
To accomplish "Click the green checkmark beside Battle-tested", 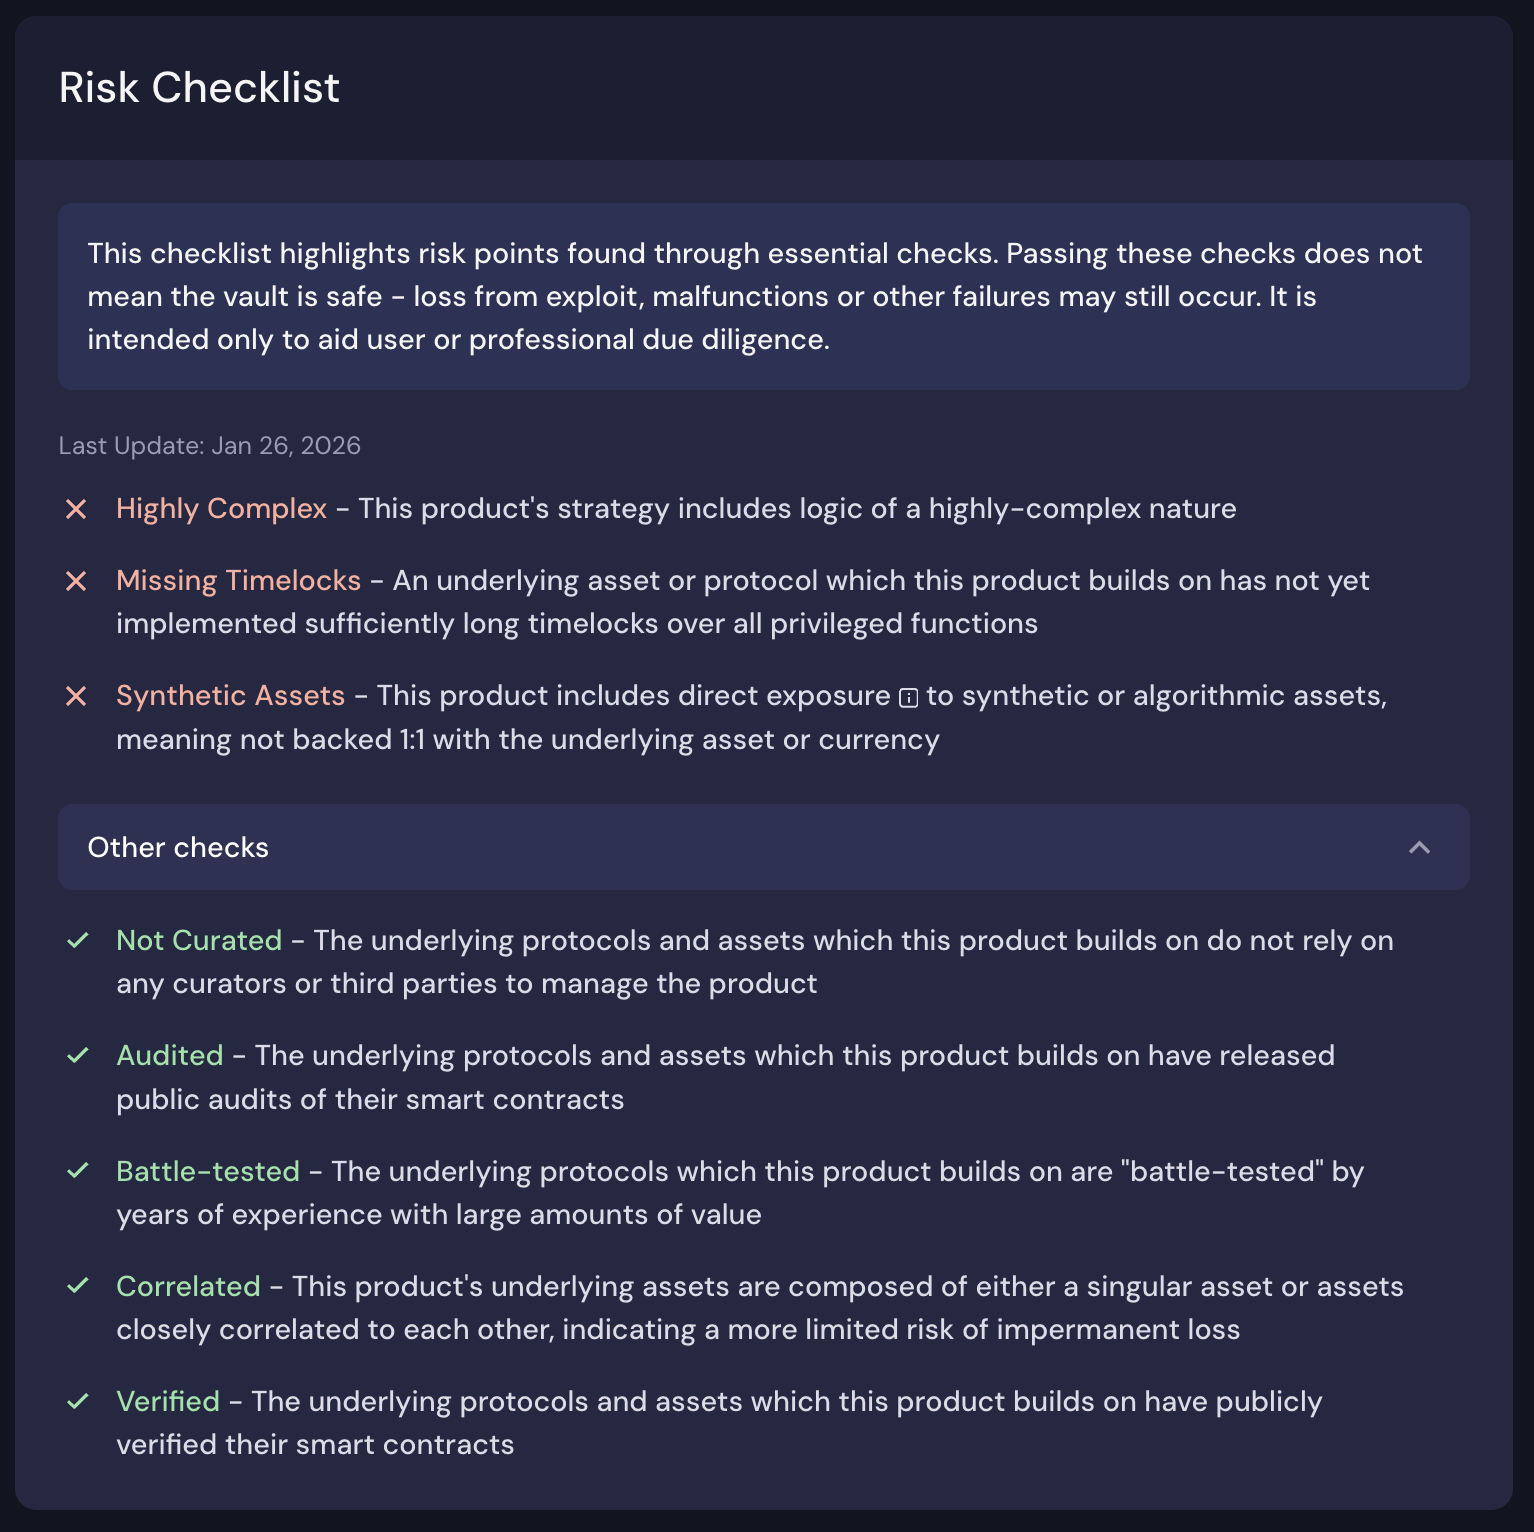I will [80, 1172].
